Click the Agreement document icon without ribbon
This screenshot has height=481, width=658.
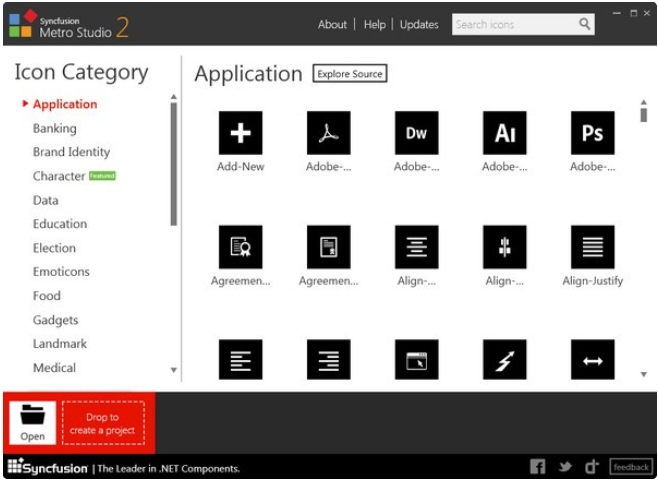[x=329, y=247]
